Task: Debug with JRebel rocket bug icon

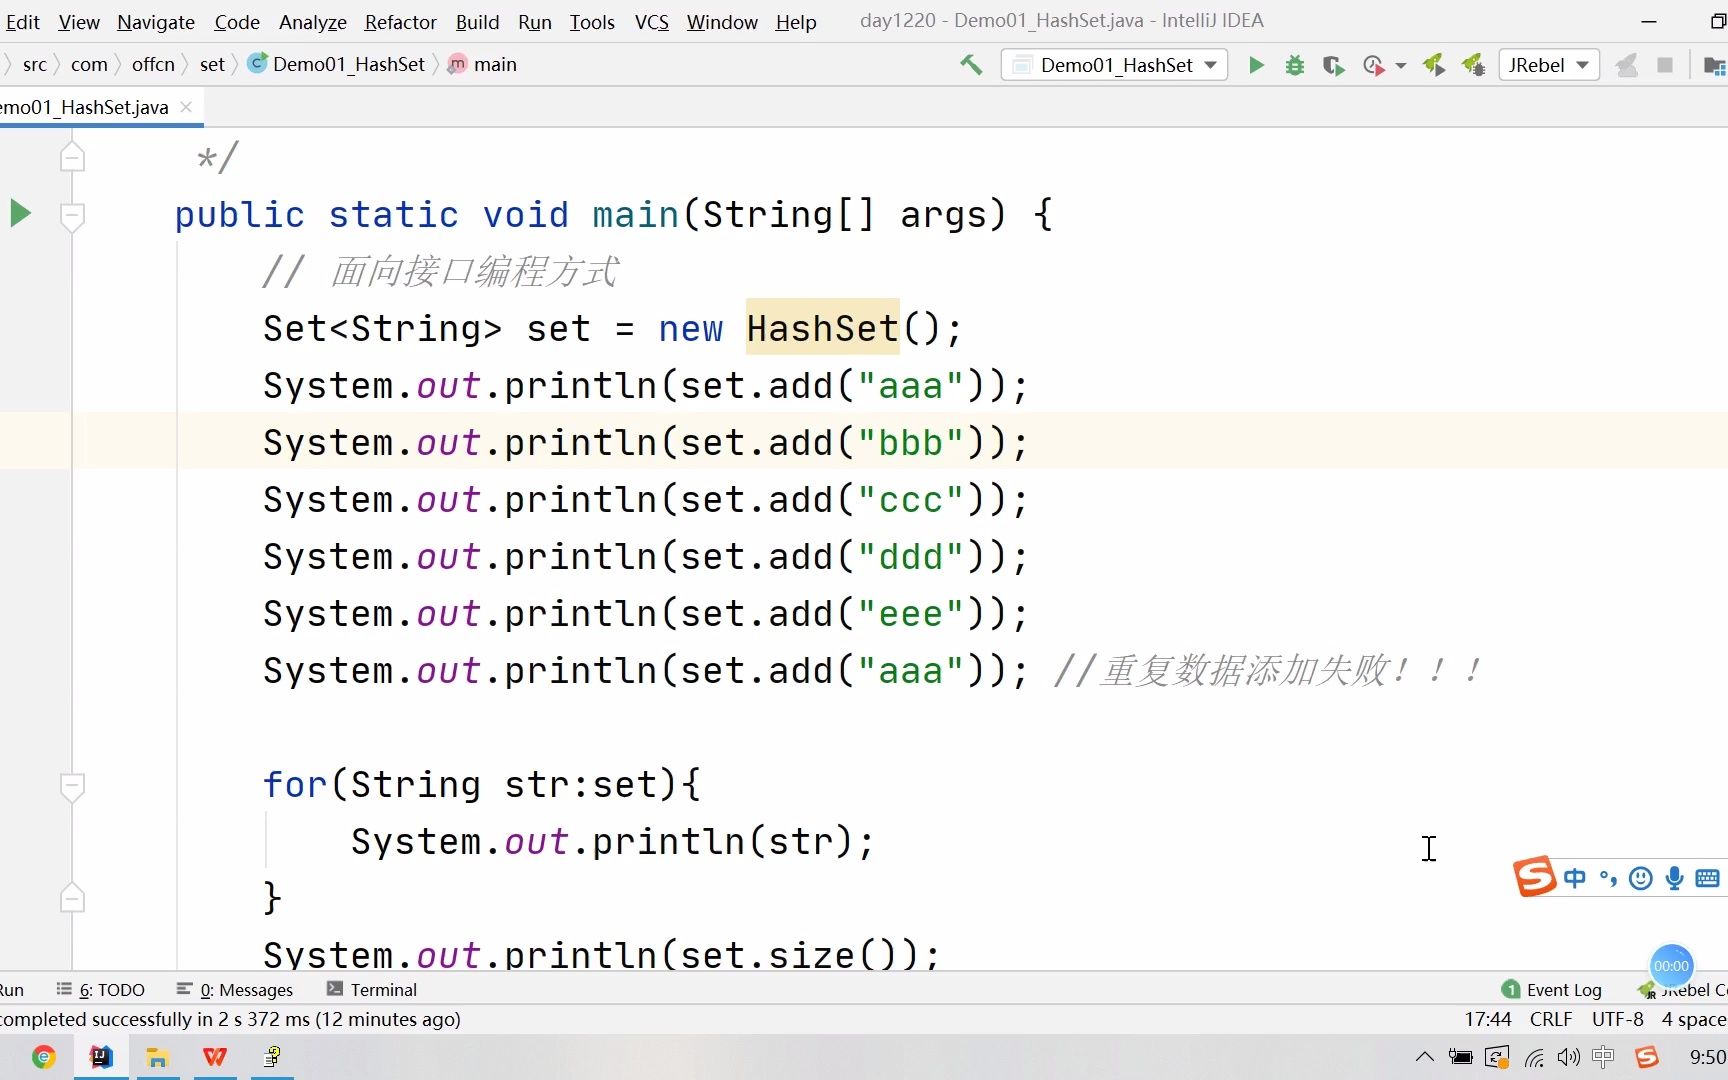Action: pos(1473,65)
